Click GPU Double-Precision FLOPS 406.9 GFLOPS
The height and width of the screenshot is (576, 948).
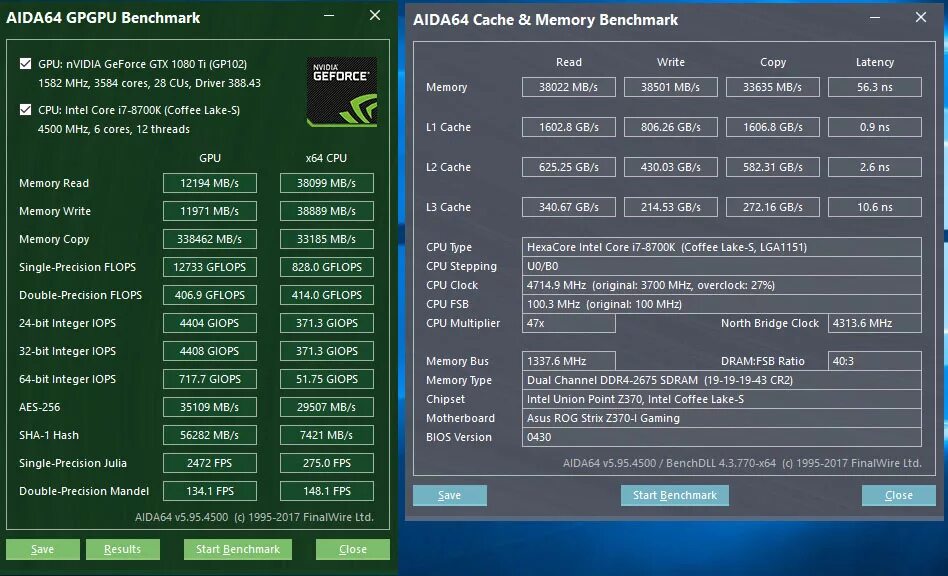[210, 295]
